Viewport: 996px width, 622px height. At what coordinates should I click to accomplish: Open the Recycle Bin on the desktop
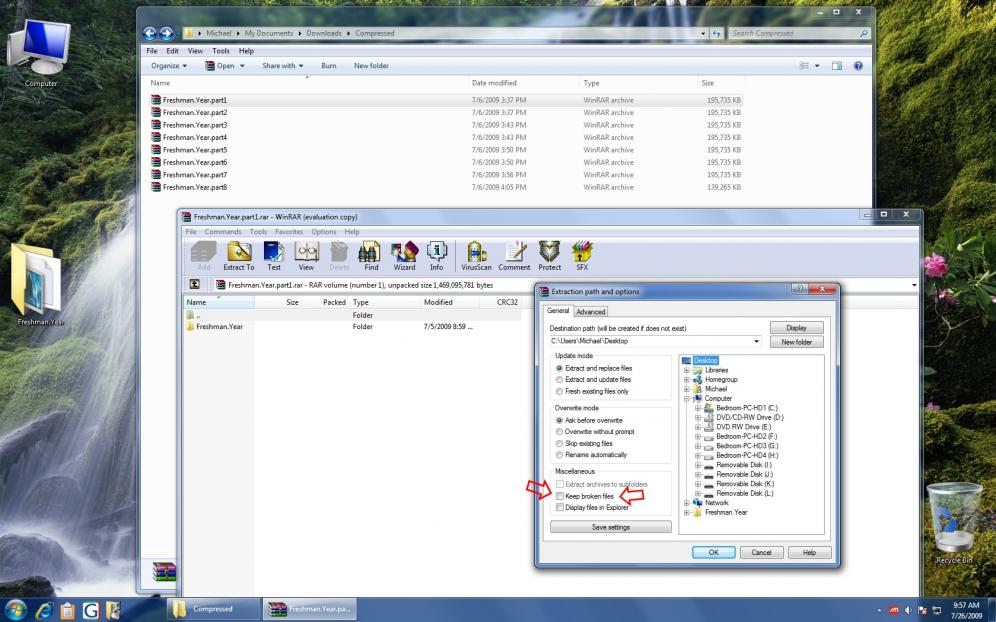(954, 524)
